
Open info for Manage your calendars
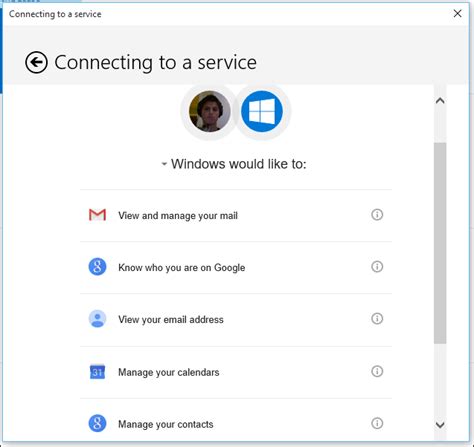[377, 371]
